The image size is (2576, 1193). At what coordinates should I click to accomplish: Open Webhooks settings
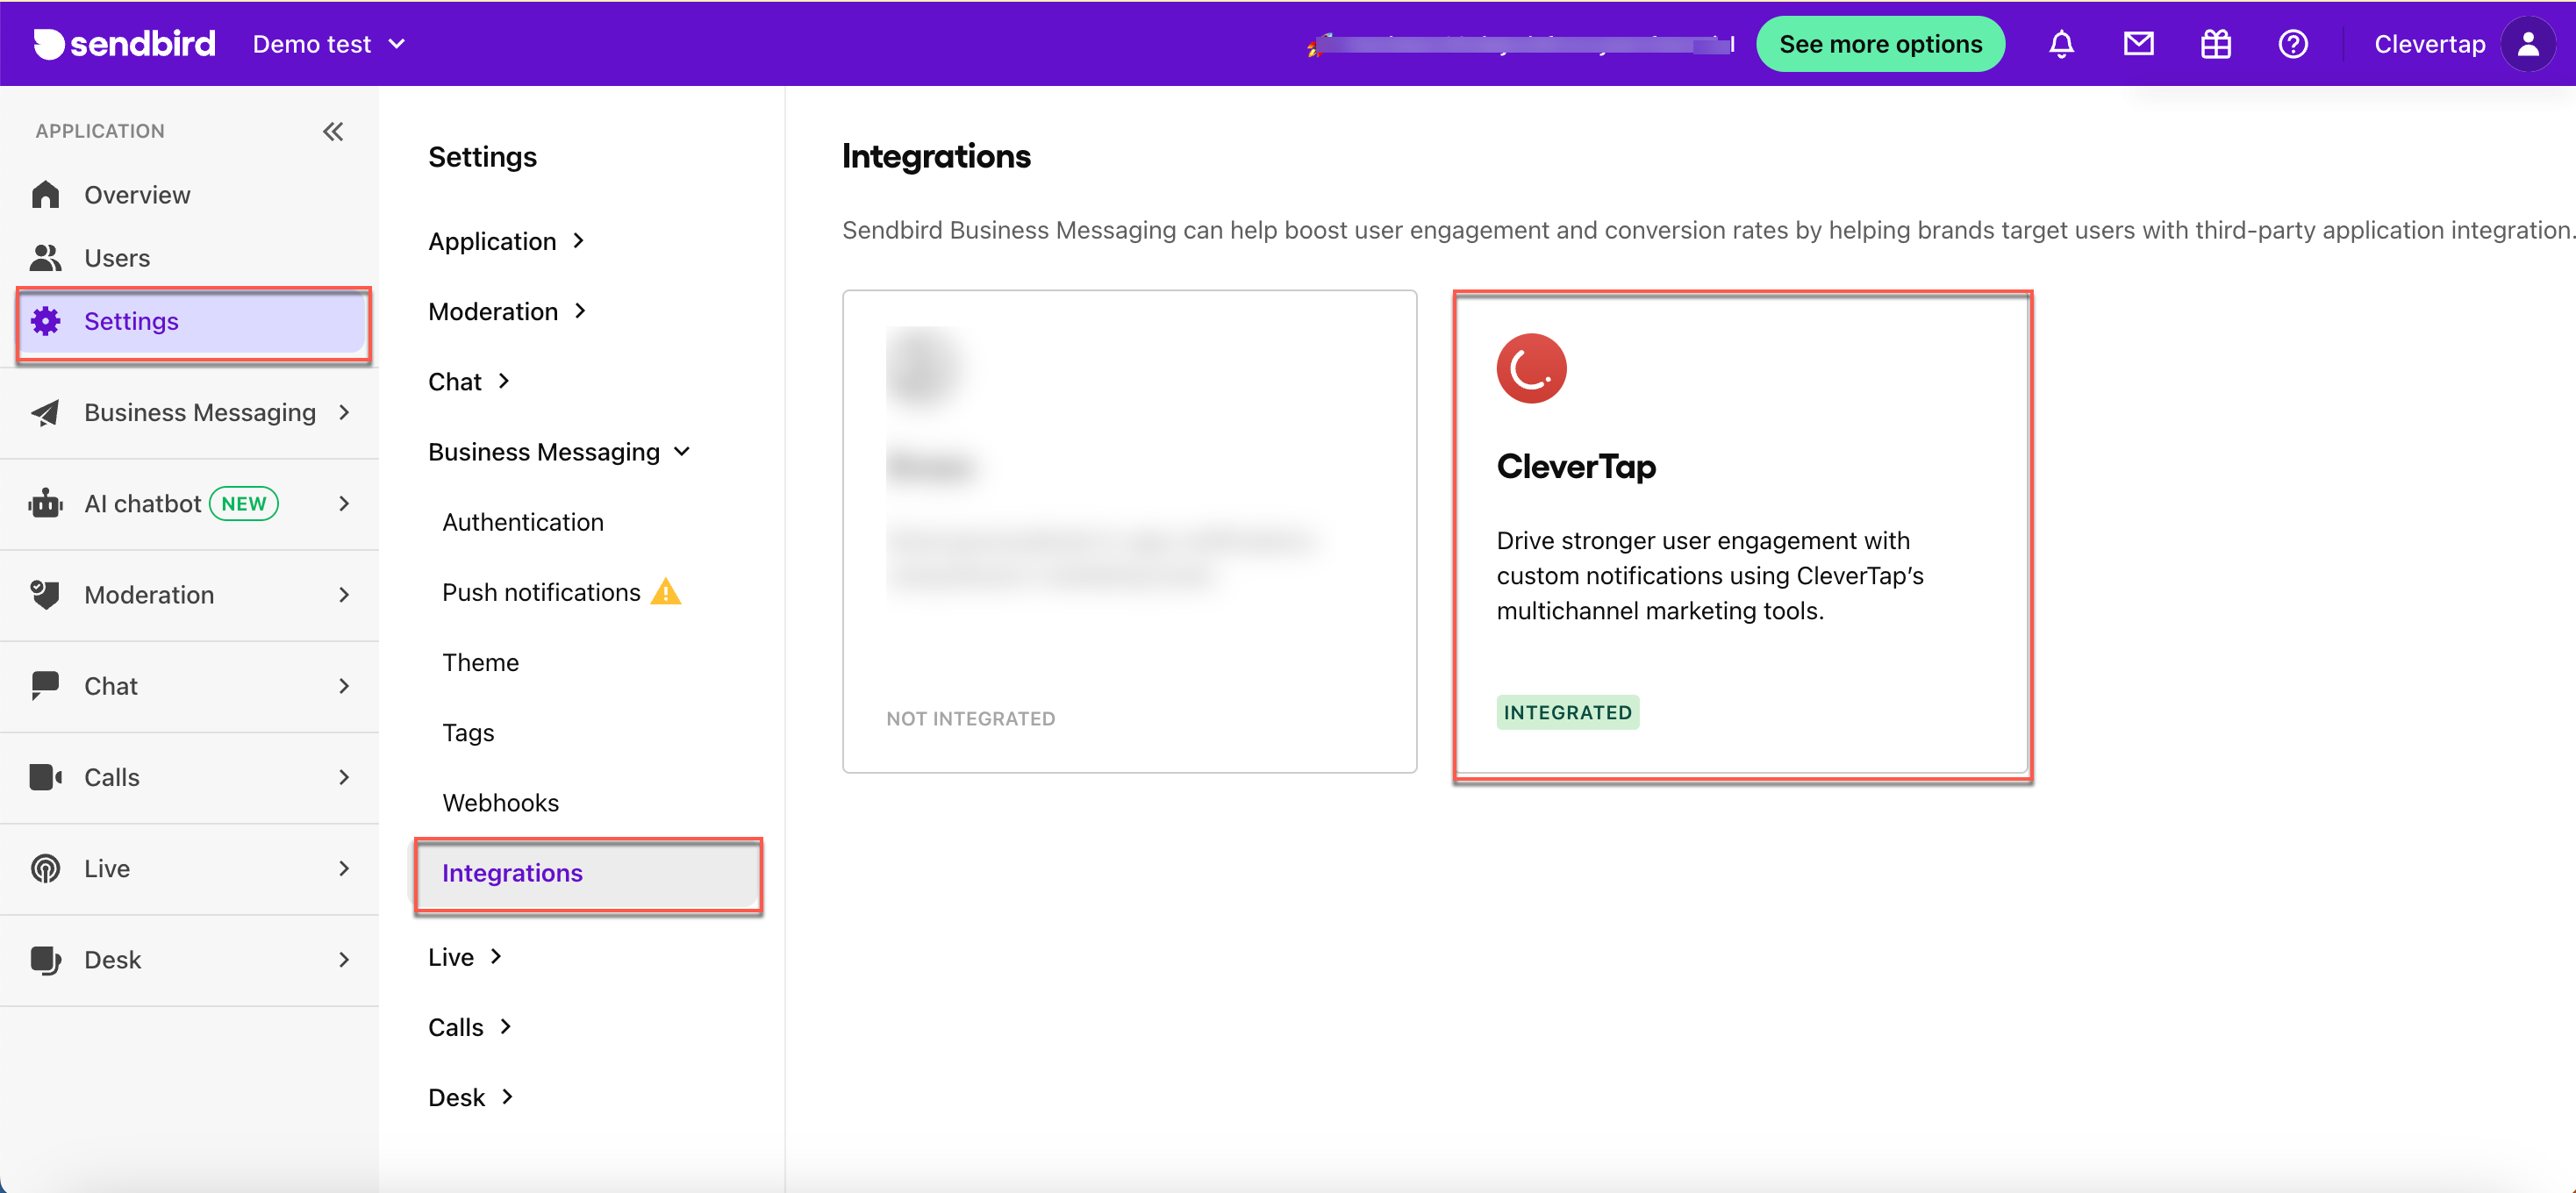(500, 802)
